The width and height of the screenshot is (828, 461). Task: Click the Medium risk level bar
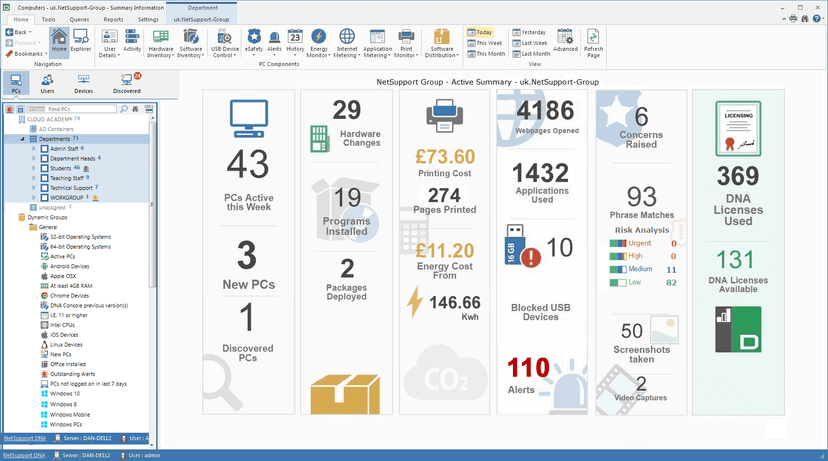coord(618,269)
